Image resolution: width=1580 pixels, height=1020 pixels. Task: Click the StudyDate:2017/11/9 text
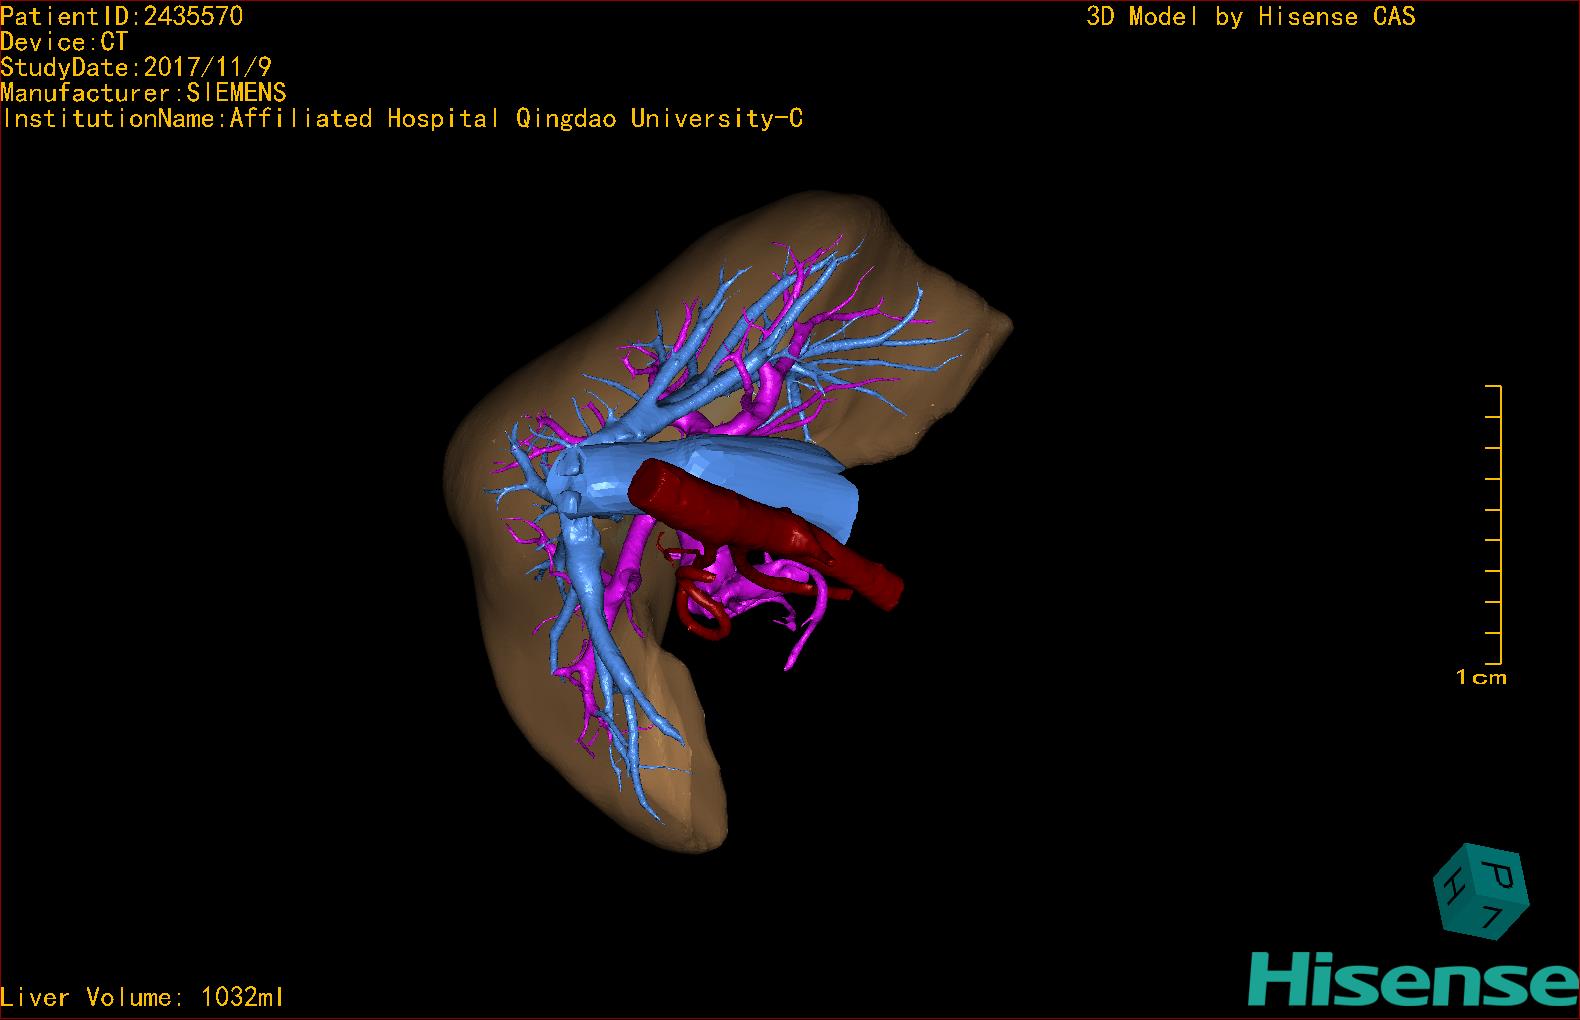(x=136, y=67)
